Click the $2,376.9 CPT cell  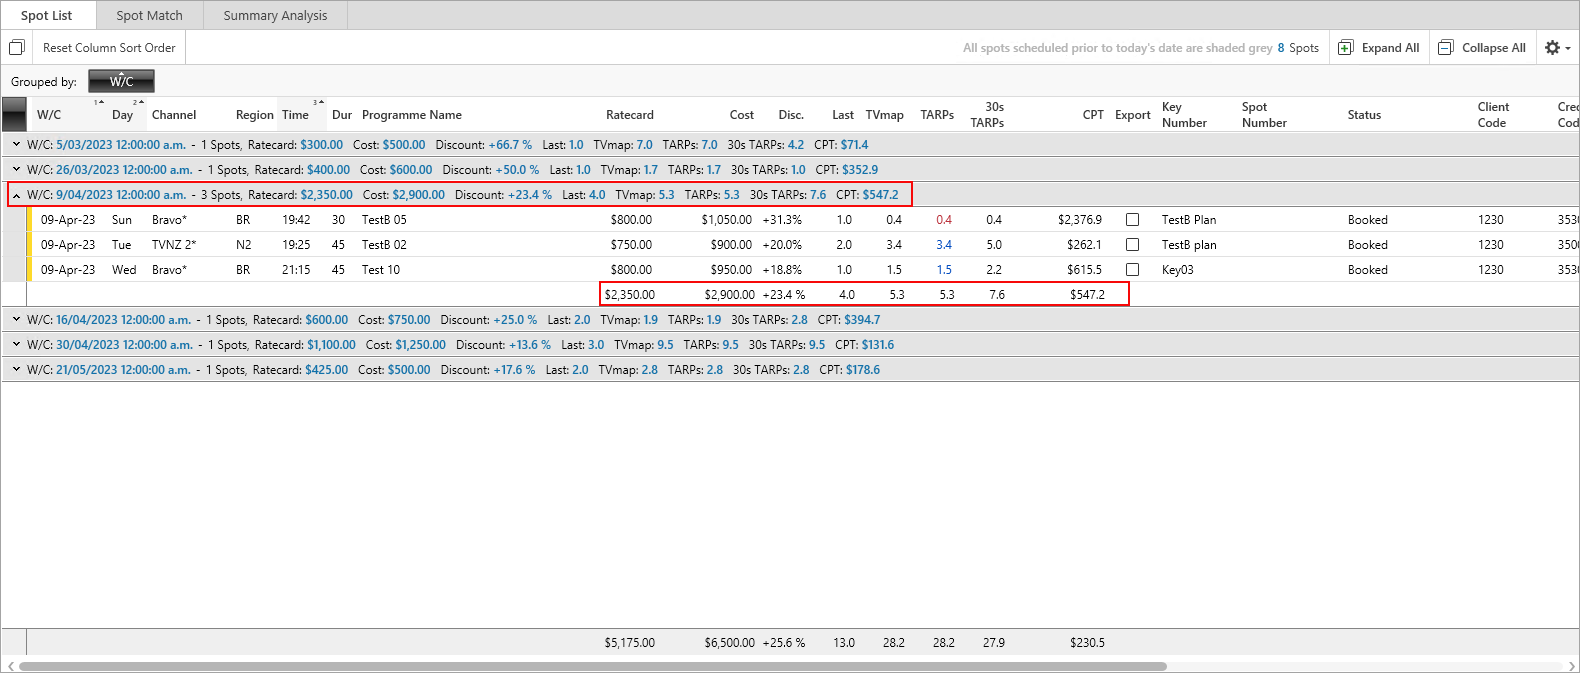pos(1080,220)
